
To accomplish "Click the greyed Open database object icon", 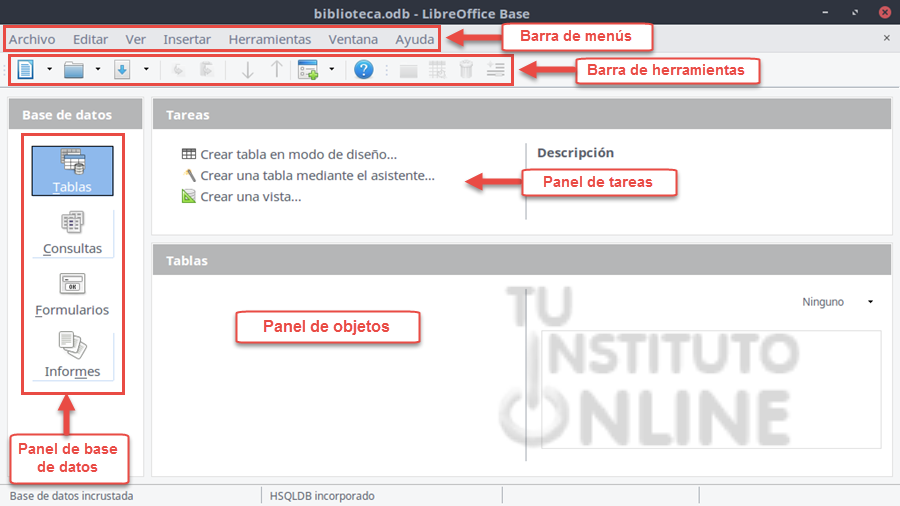I will 408,71.
